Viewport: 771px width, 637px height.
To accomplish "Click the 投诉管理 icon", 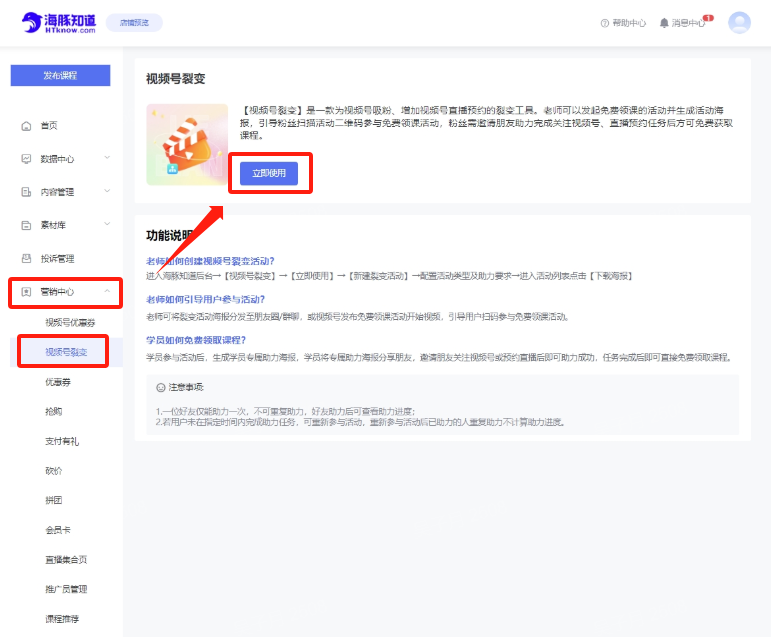I will tap(27, 258).
